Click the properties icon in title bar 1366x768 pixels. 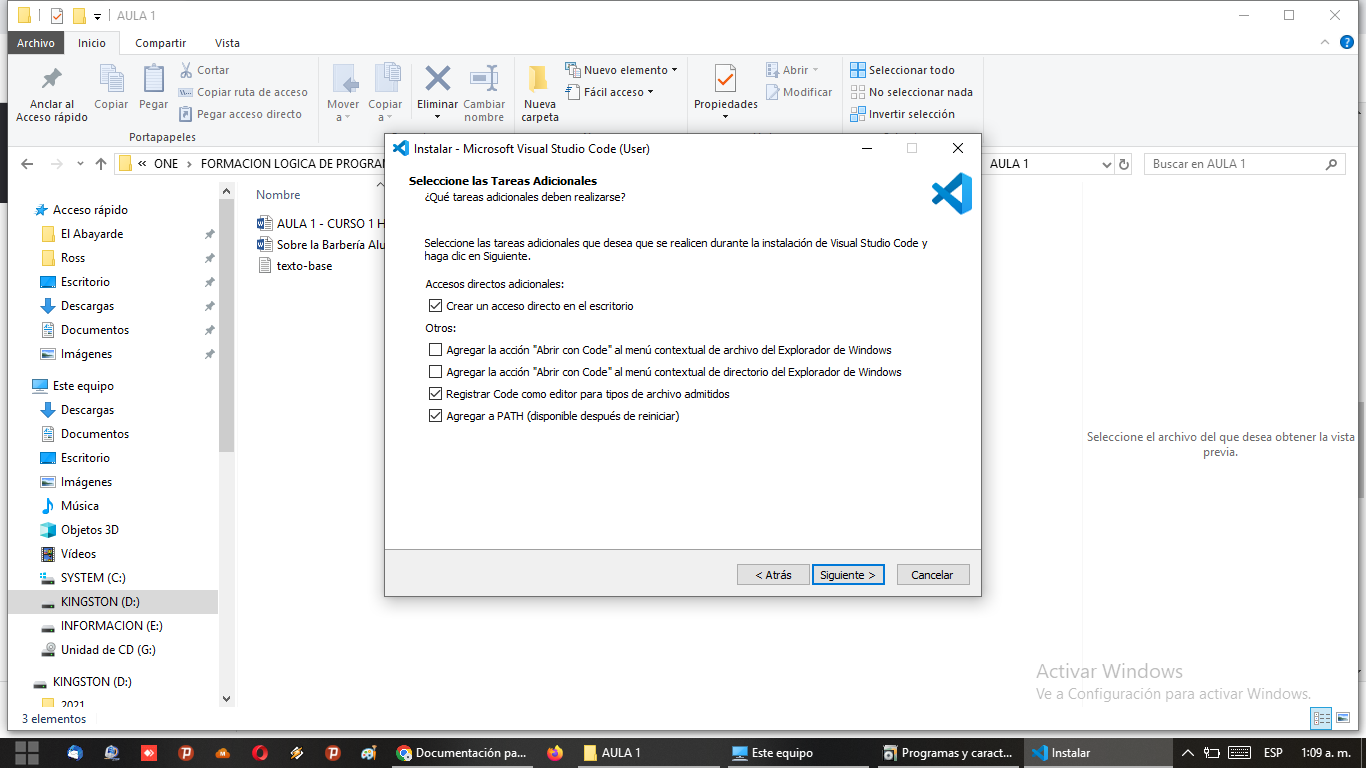pyautogui.click(x=57, y=15)
